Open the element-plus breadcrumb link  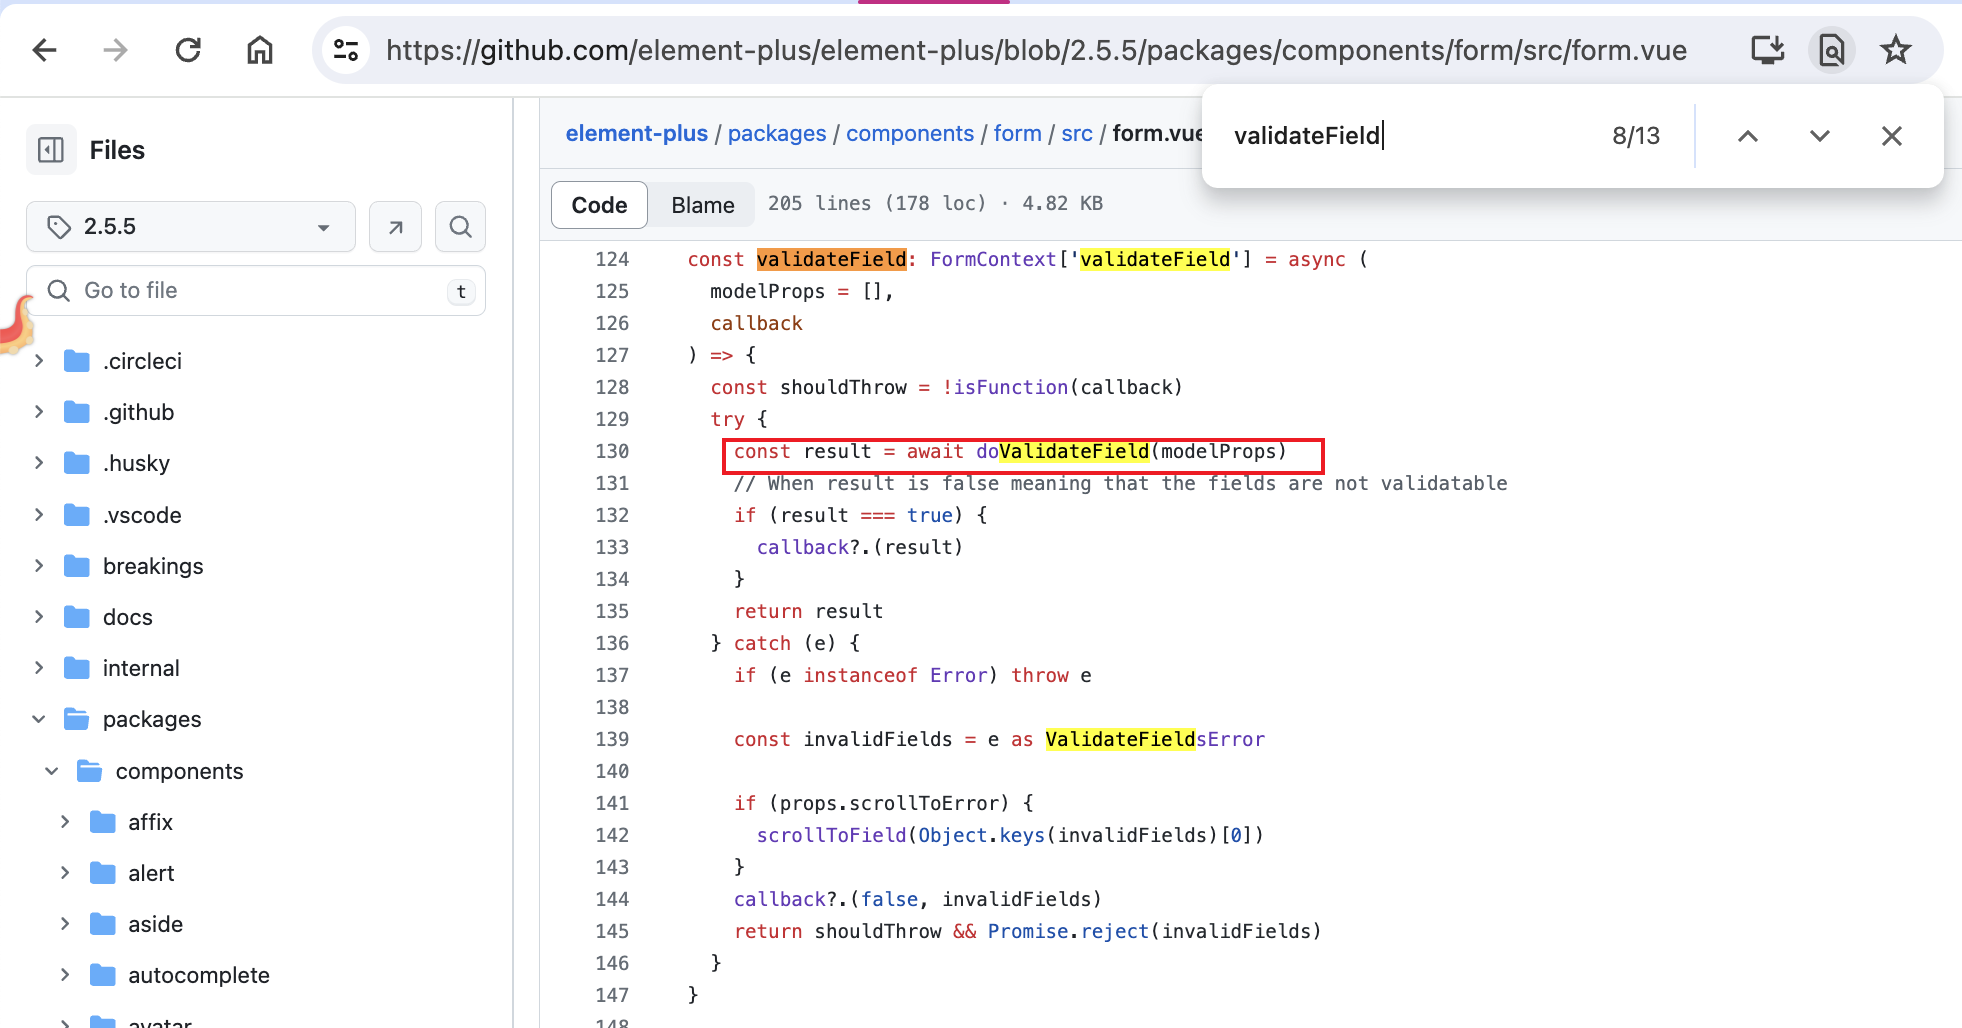(x=636, y=133)
